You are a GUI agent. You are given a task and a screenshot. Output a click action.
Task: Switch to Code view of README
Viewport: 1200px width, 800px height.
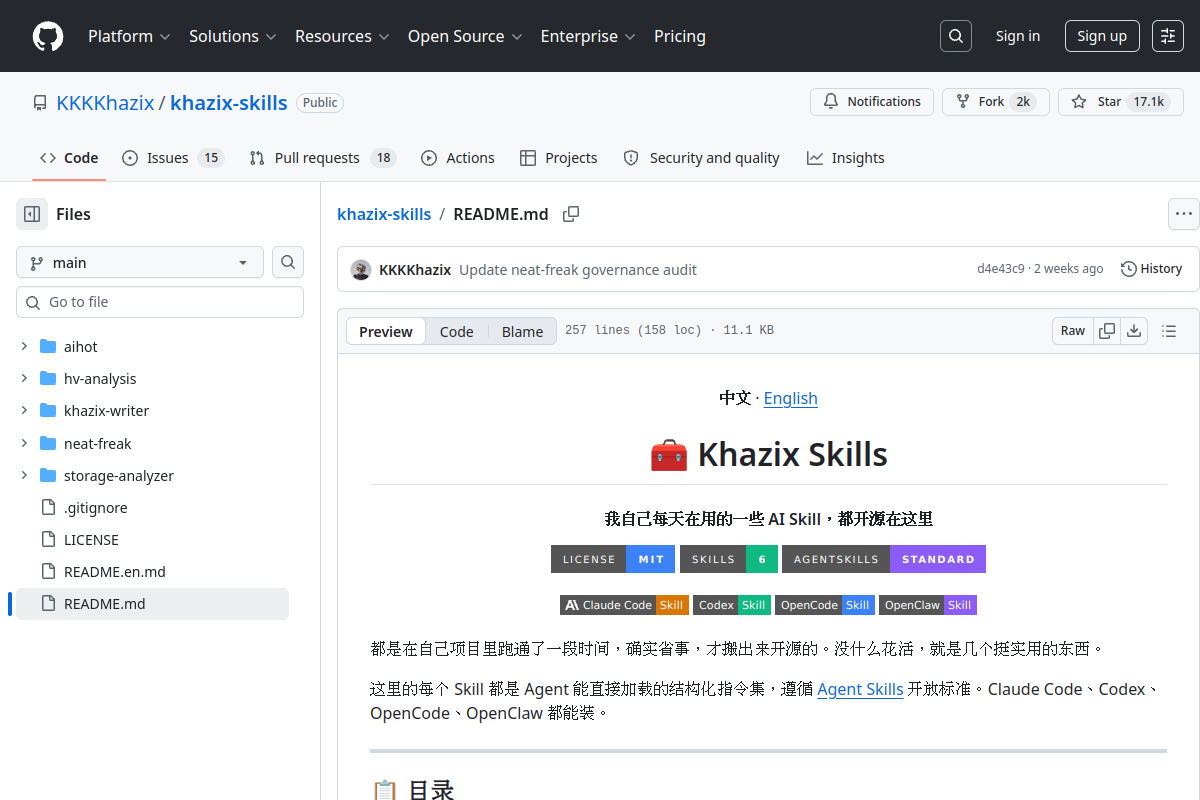pos(456,332)
